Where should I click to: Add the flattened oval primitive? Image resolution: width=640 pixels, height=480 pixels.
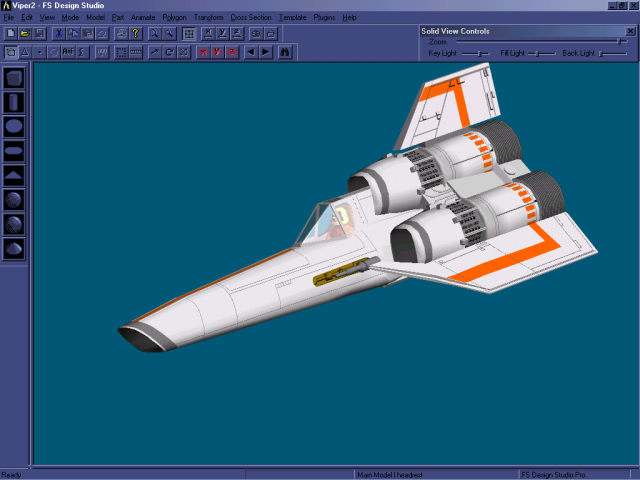(x=14, y=151)
